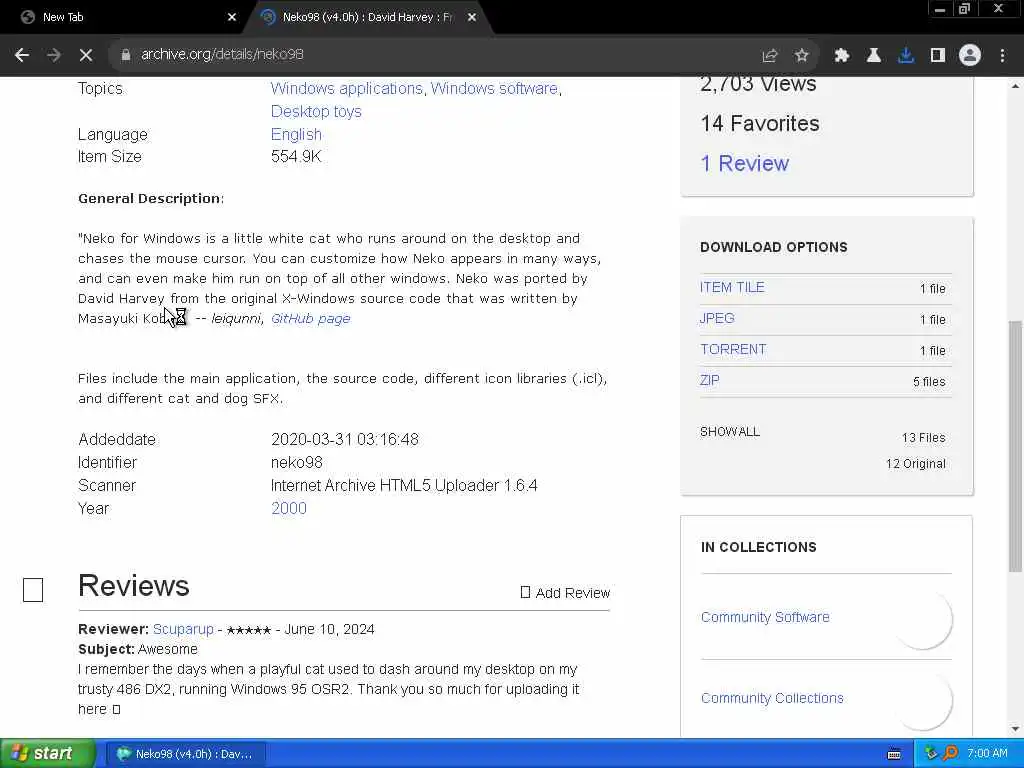Open the Windows Start menu
This screenshot has width=1024, height=768.
coord(48,754)
